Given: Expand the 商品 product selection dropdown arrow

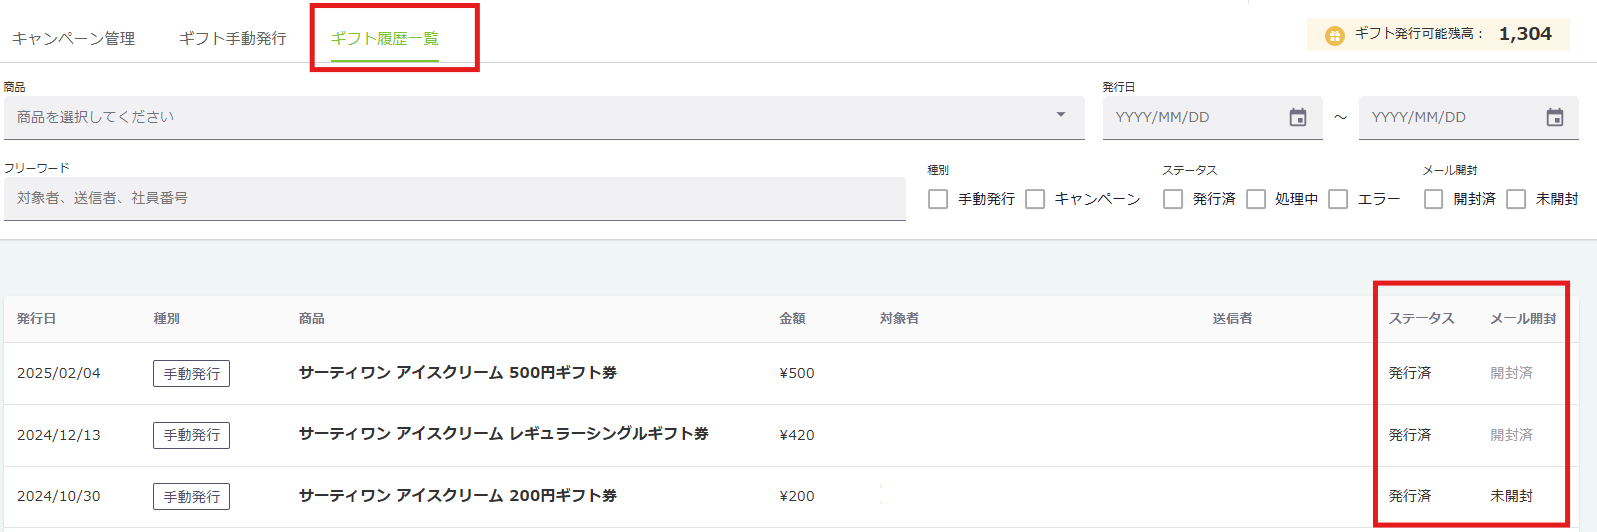Looking at the screenshot, I should [x=1061, y=115].
